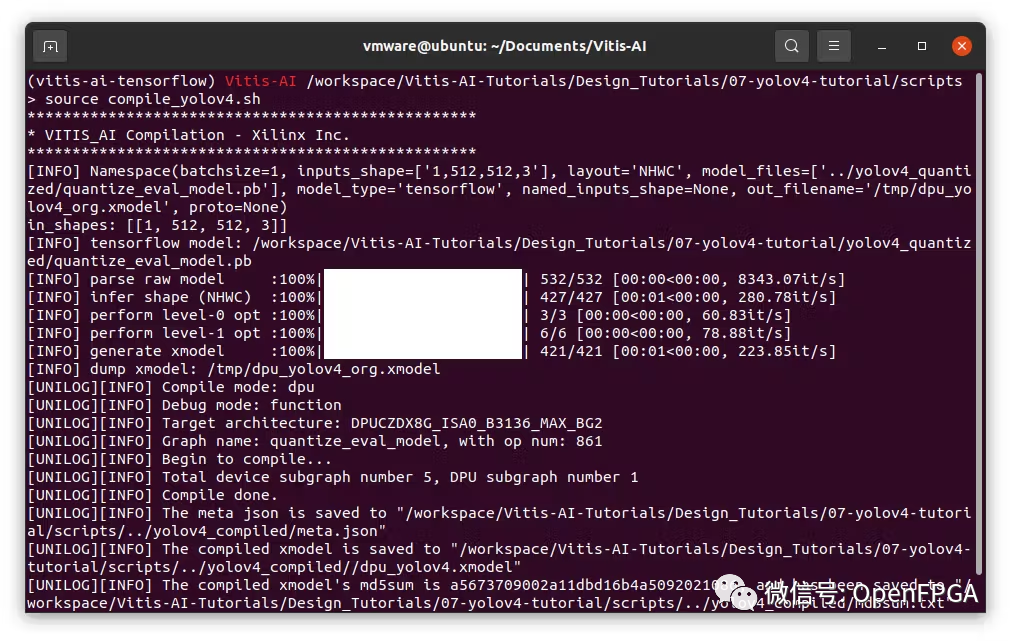Click the red Vitis-AI prompt text
This screenshot has width=1011, height=641.
pyautogui.click(x=260, y=81)
